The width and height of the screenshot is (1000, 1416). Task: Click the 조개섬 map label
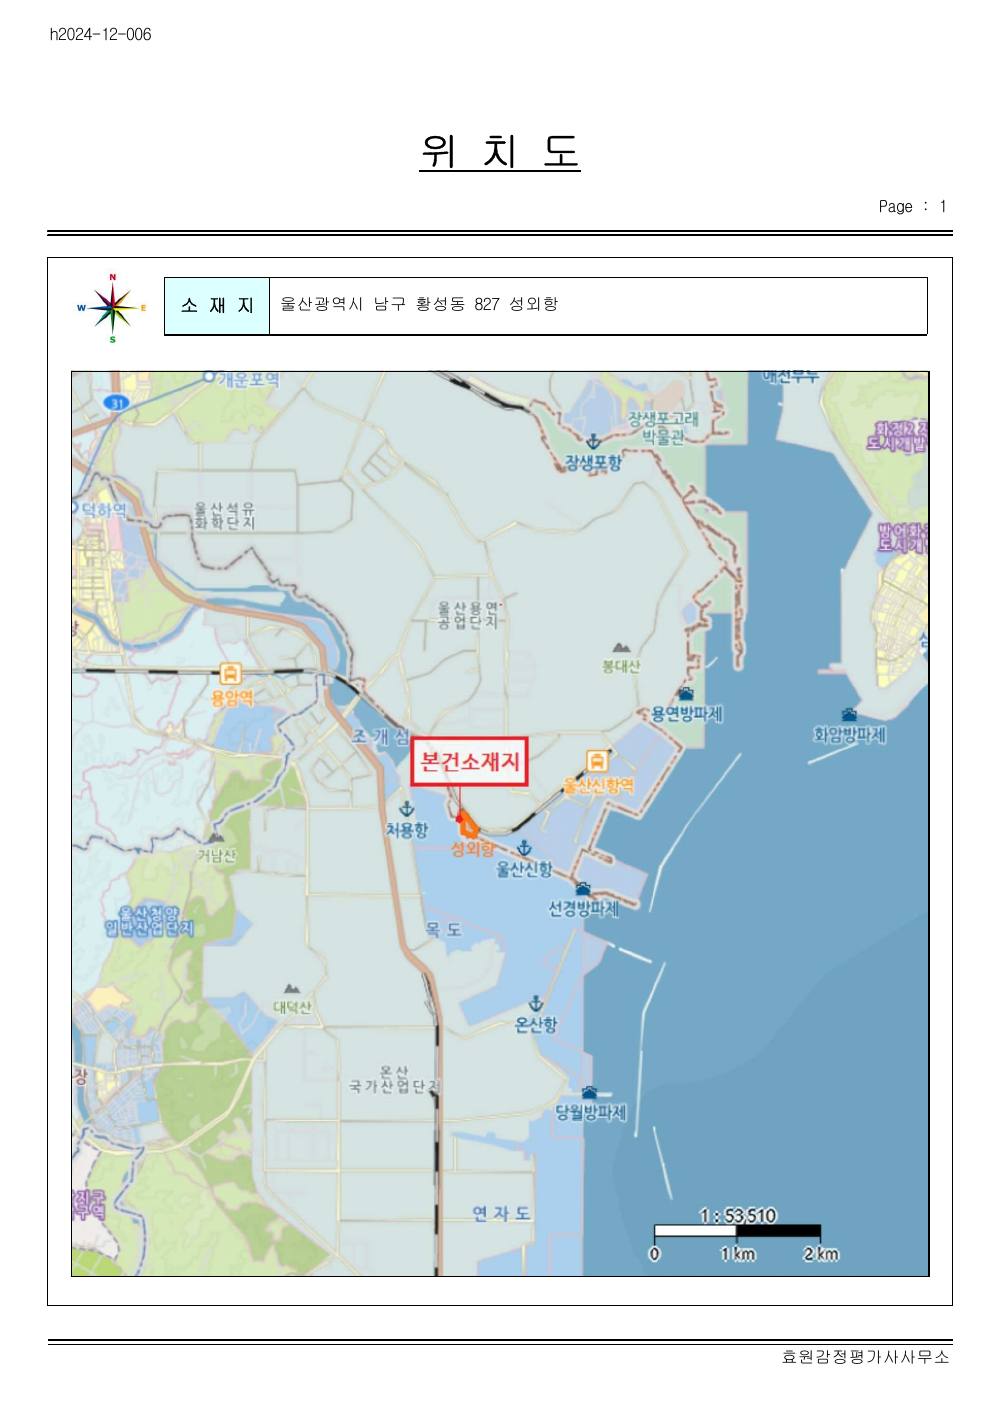click(380, 738)
